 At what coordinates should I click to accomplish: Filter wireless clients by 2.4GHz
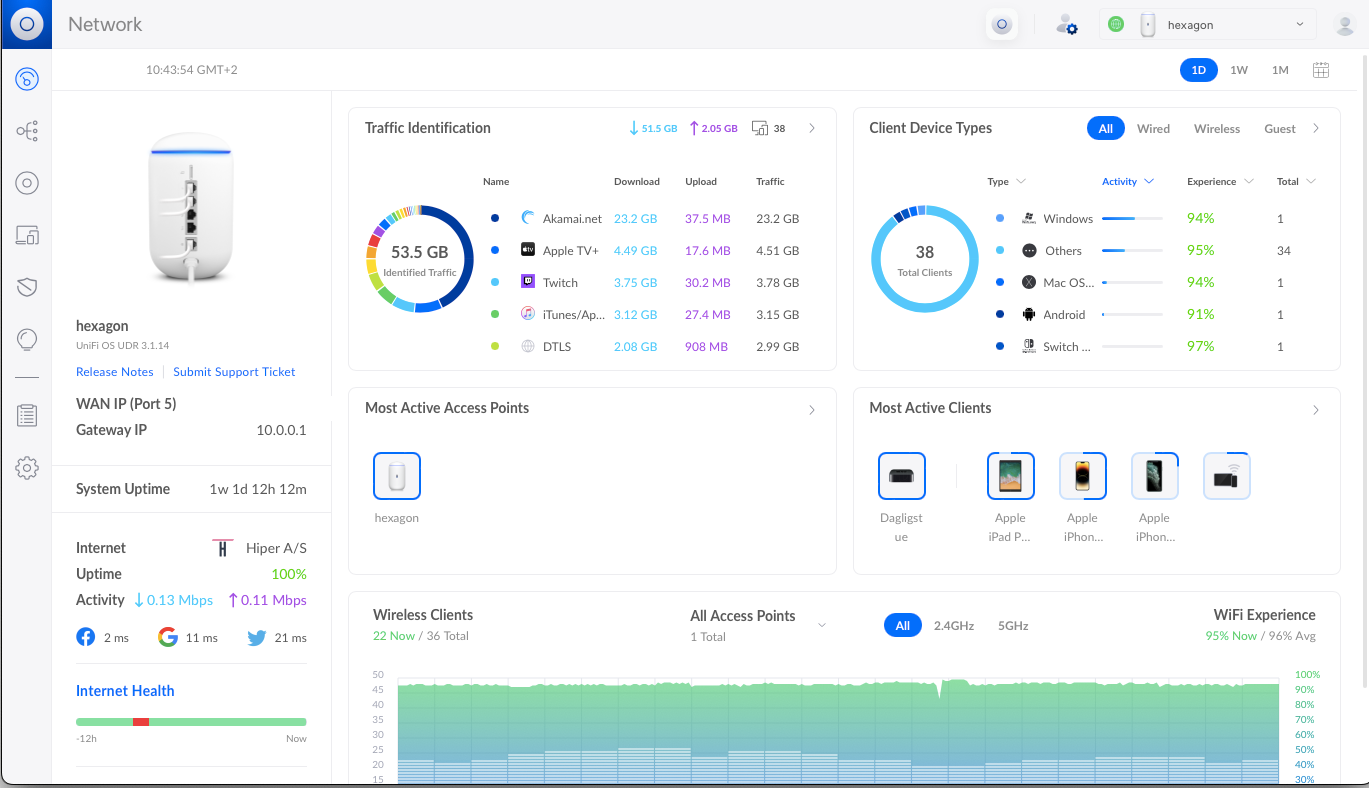pos(954,625)
